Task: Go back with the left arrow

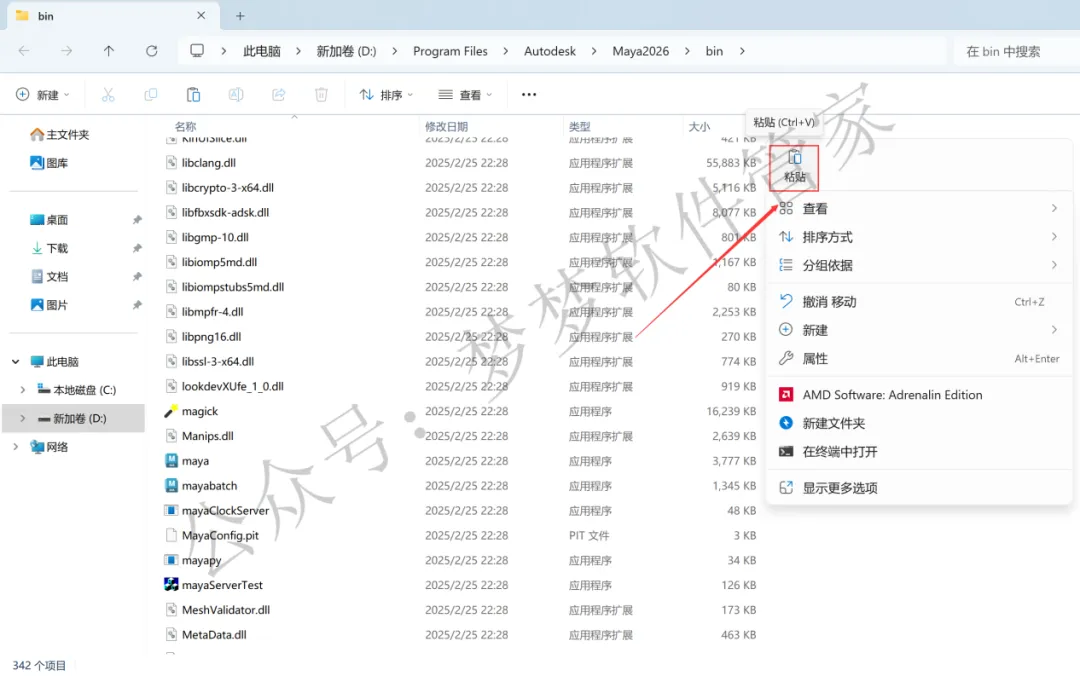Action: [x=23, y=51]
